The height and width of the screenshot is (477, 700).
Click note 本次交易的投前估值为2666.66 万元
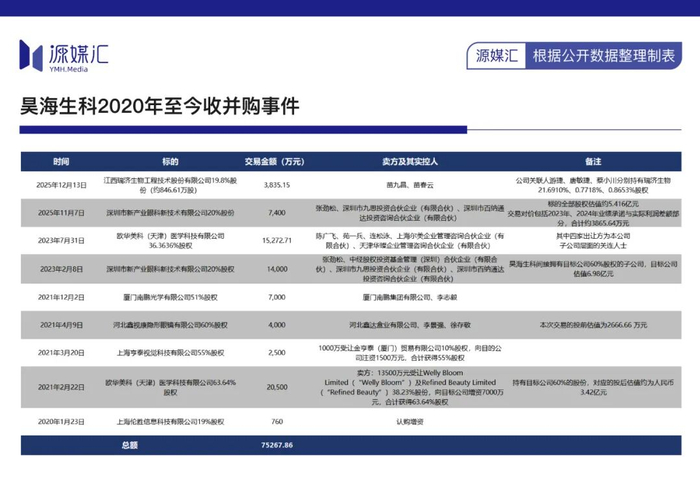[593, 325]
